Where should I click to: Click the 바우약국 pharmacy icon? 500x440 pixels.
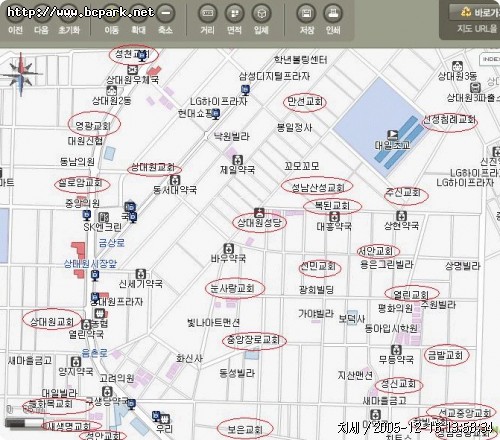point(229,249)
